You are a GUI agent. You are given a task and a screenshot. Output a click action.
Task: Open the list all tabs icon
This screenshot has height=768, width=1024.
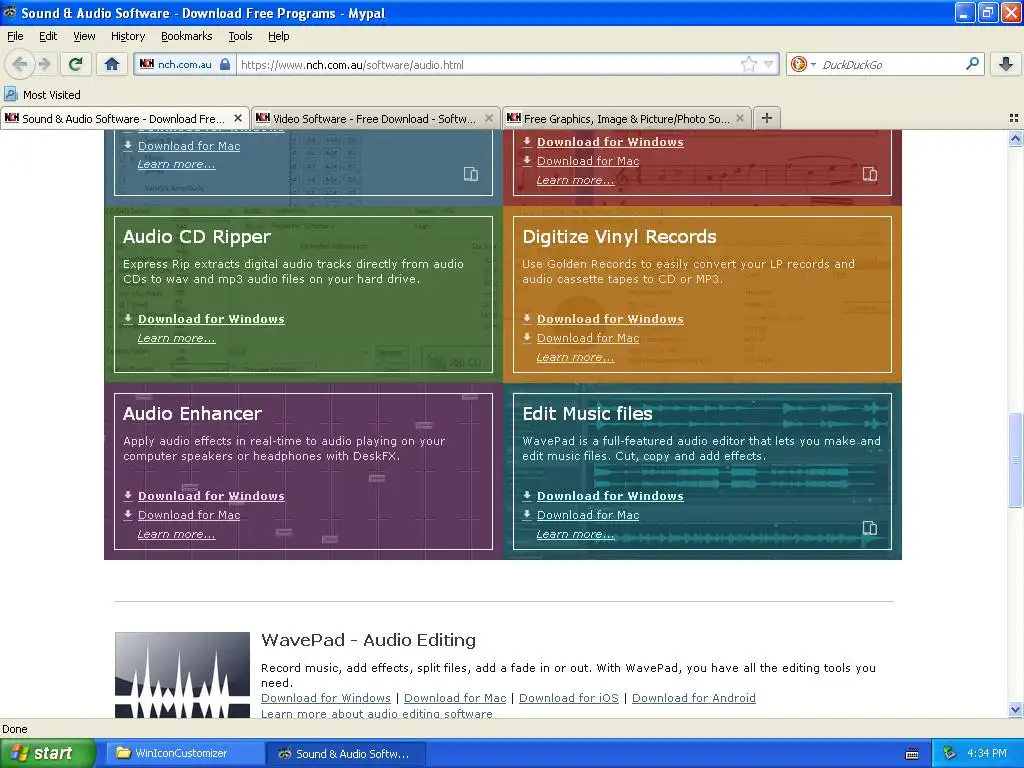pyautogui.click(x=1014, y=118)
